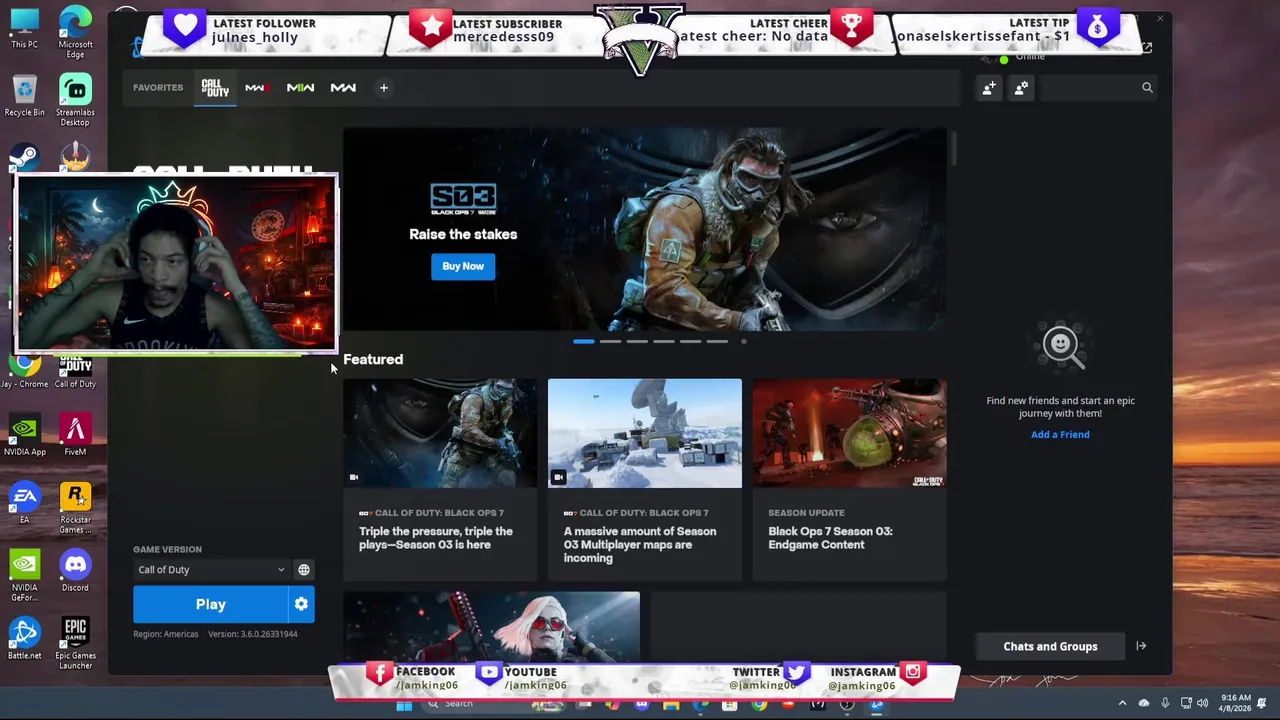Read 'Triple the pressure, triple the plays' headline
This screenshot has width=1280, height=720.
tap(436, 538)
